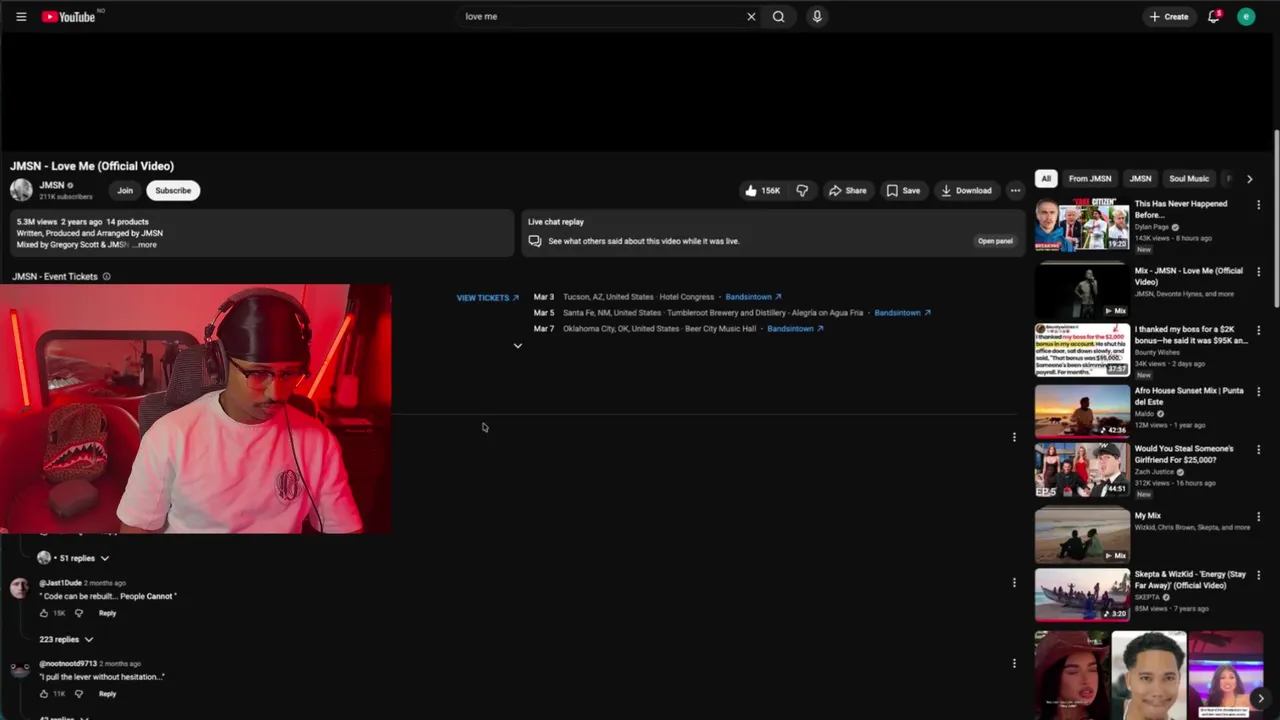The width and height of the screenshot is (1280, 720).
Task: Dislike the pull the lever comment
Action: point(79,694)
